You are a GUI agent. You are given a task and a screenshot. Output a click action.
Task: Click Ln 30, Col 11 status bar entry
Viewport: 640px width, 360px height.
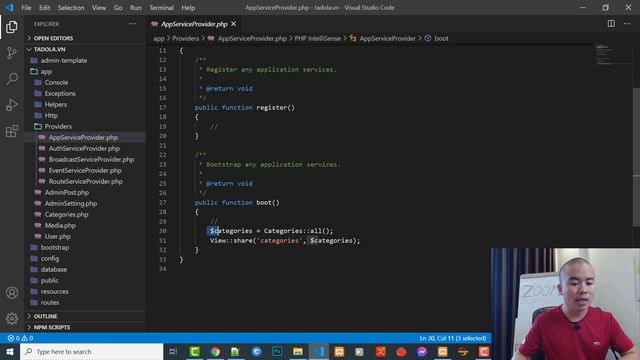point(453,338)
